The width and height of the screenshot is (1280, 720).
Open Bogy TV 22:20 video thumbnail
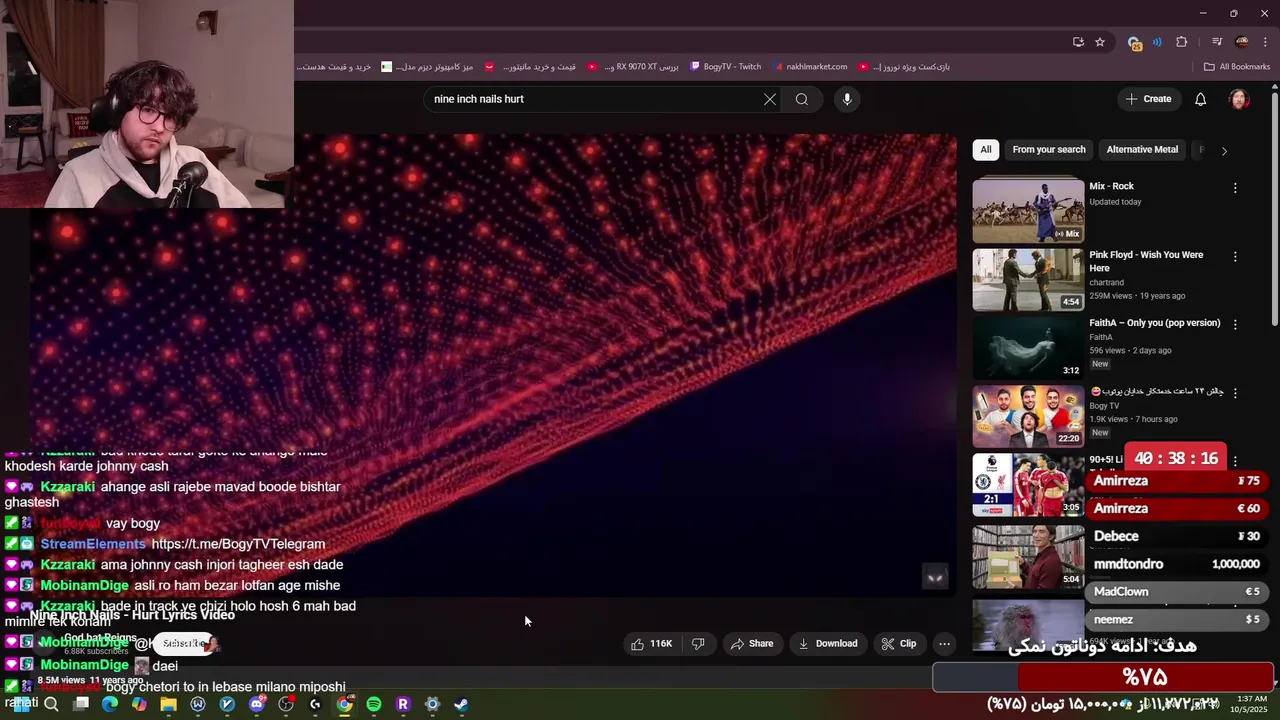tap(1028, 416)
